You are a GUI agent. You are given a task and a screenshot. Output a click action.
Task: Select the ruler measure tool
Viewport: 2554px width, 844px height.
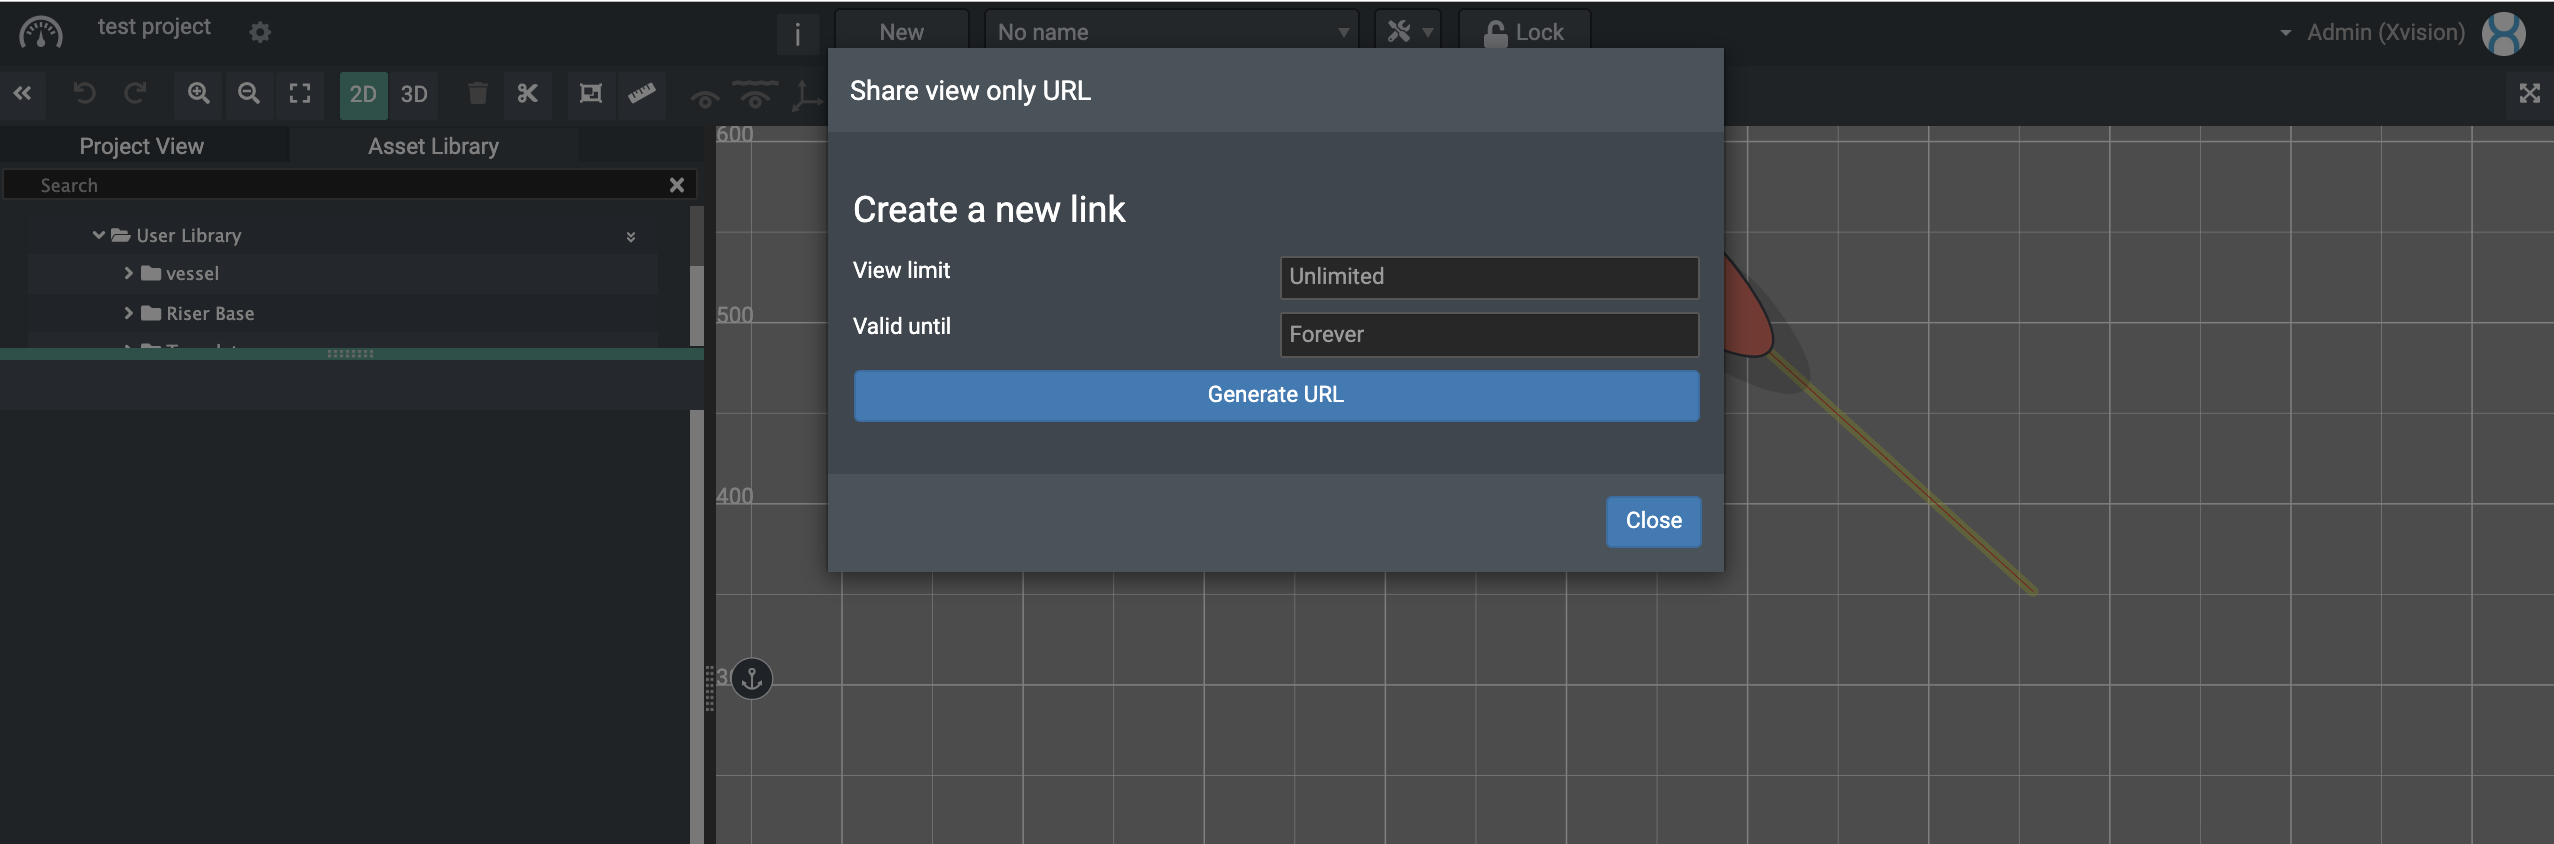click(641, 94)
